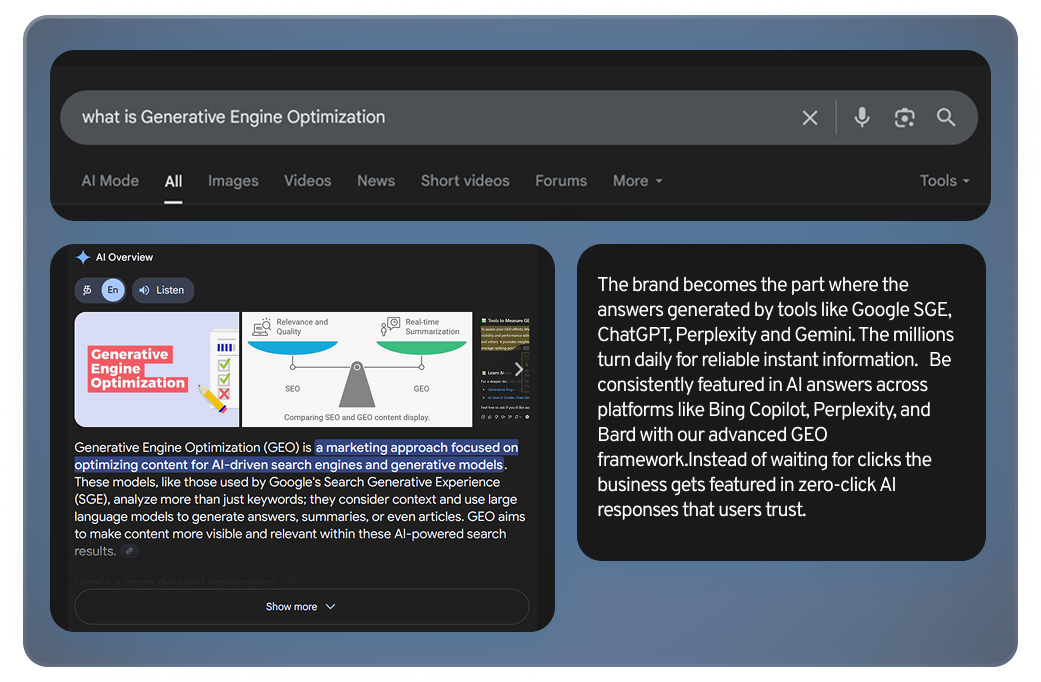Image resolution: width=1041 pixels, height=682 pixels.
Task: Switch to the translated language option
Action: pos(87,290)
